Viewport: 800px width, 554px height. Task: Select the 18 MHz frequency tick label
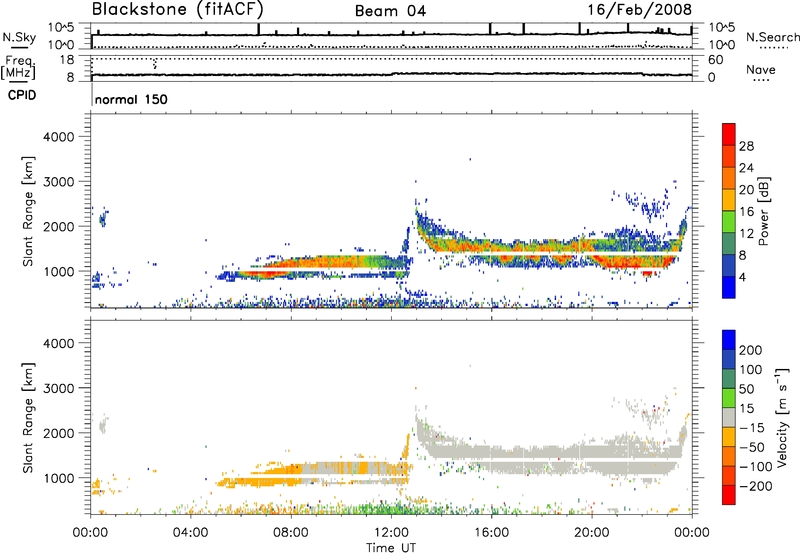click(x=67, y=60)
